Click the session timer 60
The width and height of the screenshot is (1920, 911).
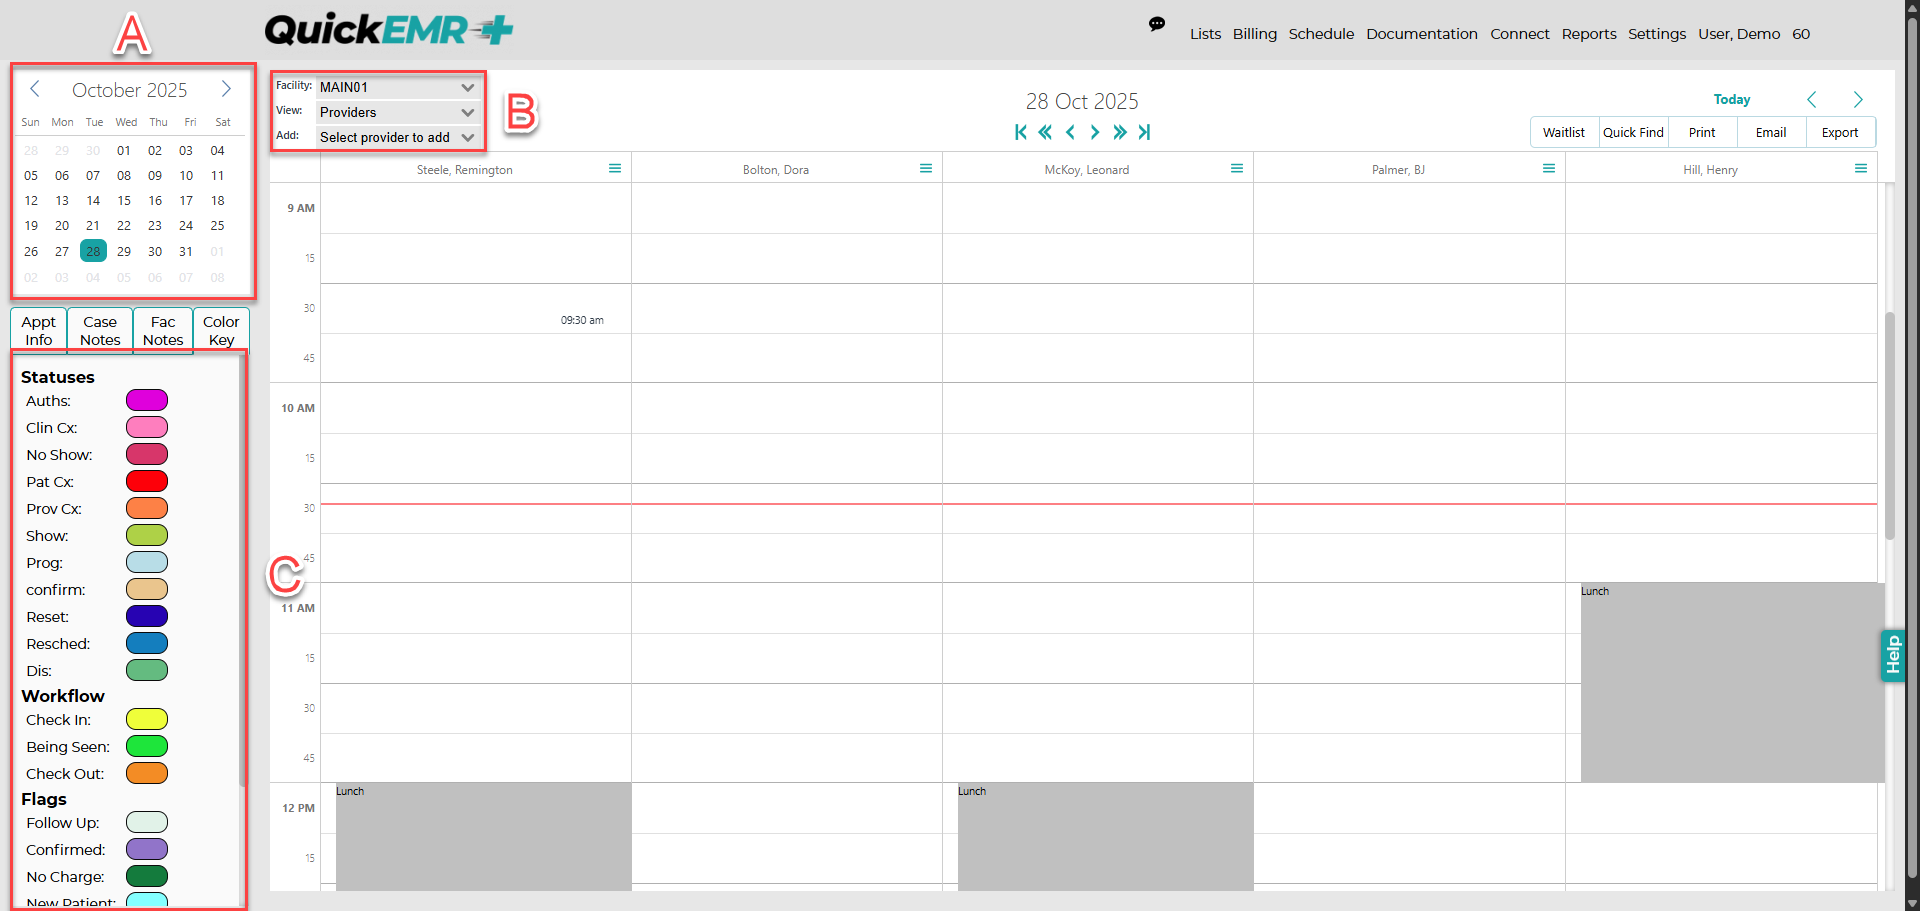point(1801,34)
